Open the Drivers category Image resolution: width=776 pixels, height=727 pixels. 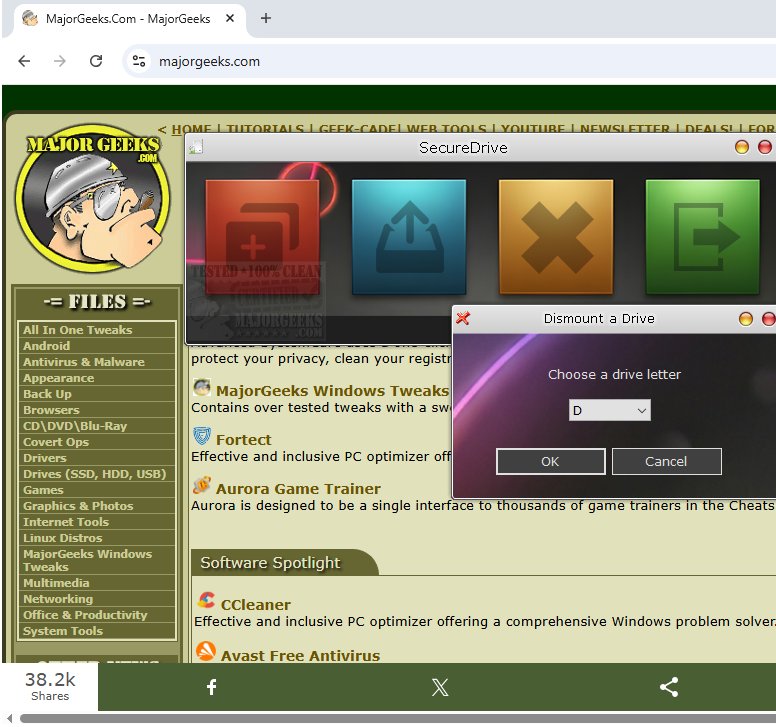[45, 458]
